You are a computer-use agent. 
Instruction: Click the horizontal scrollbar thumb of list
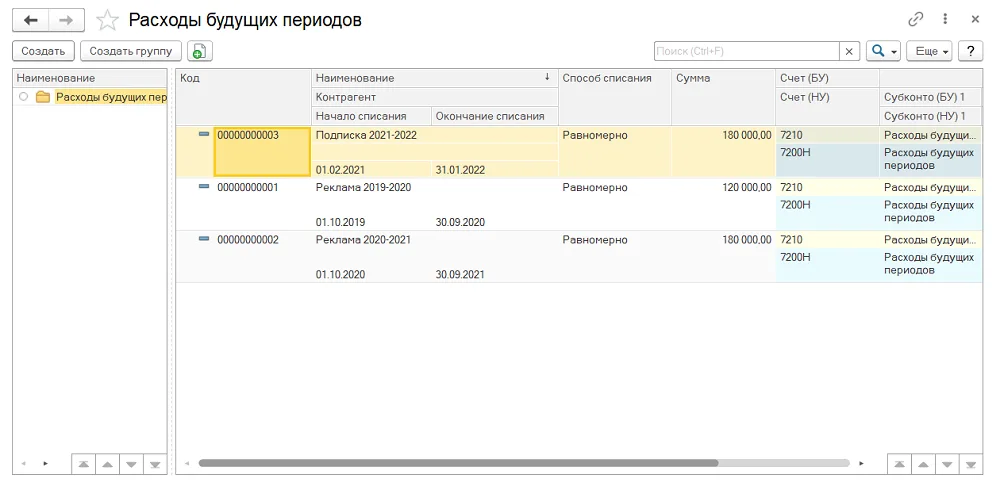459,463
